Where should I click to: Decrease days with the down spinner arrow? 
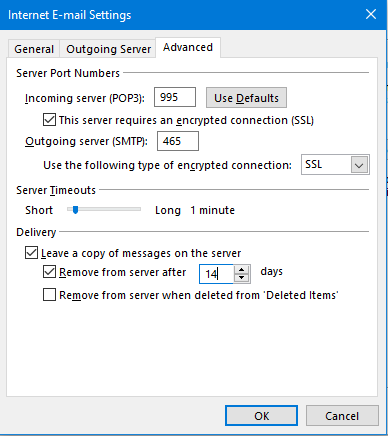coord(242,278)
